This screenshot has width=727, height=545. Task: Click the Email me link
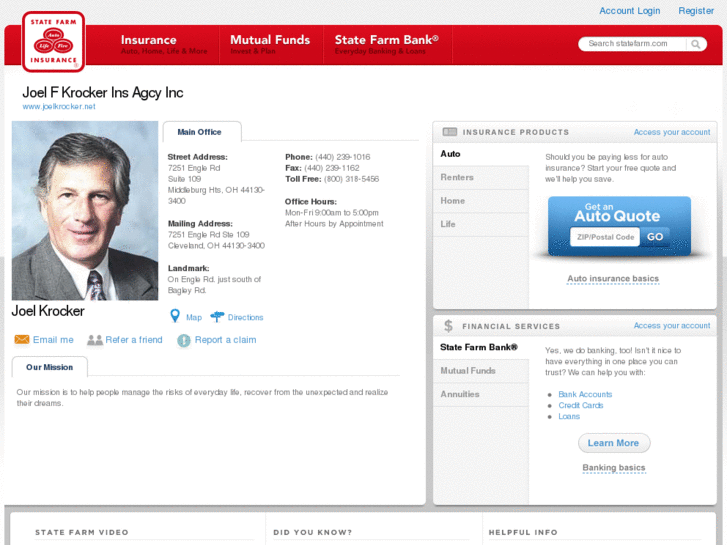pos(53,340)
